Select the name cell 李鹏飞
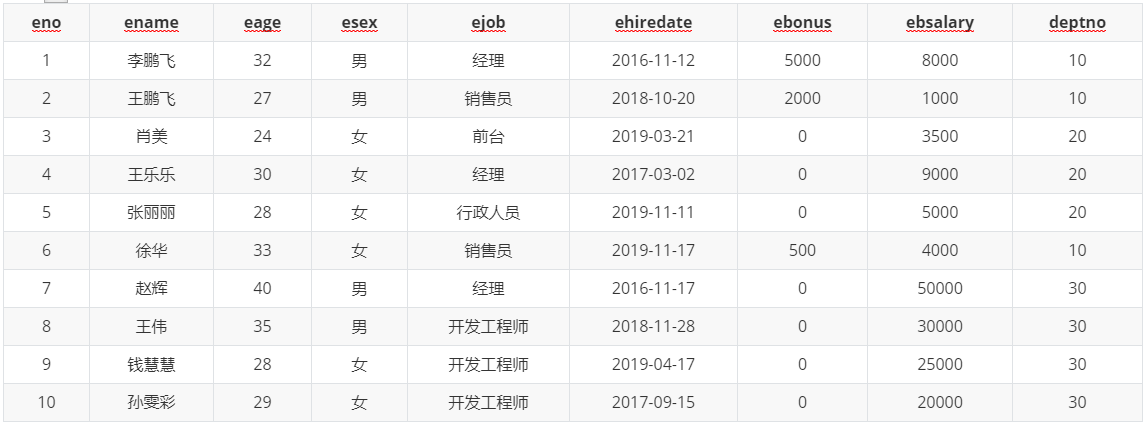1147x425 pixels. [151, 61]
